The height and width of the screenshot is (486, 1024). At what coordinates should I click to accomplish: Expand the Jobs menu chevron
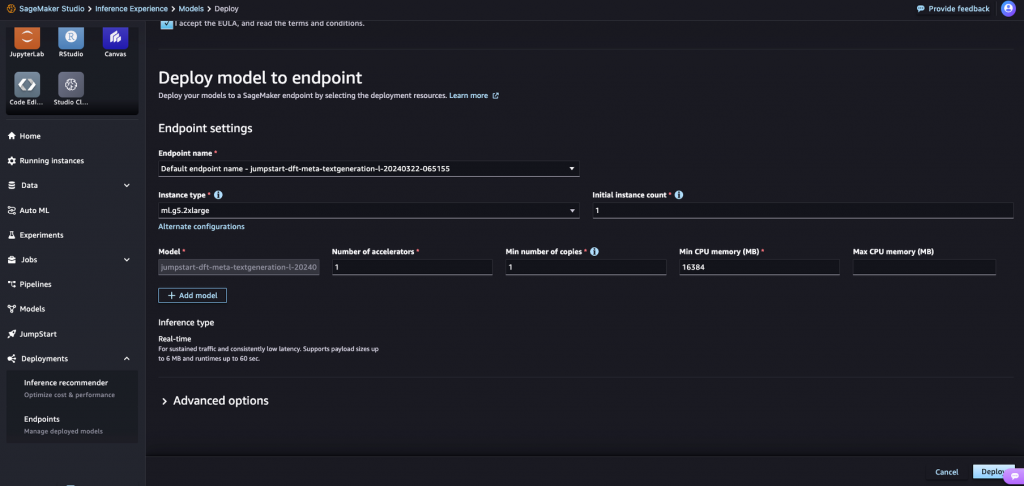pos(127,259)
